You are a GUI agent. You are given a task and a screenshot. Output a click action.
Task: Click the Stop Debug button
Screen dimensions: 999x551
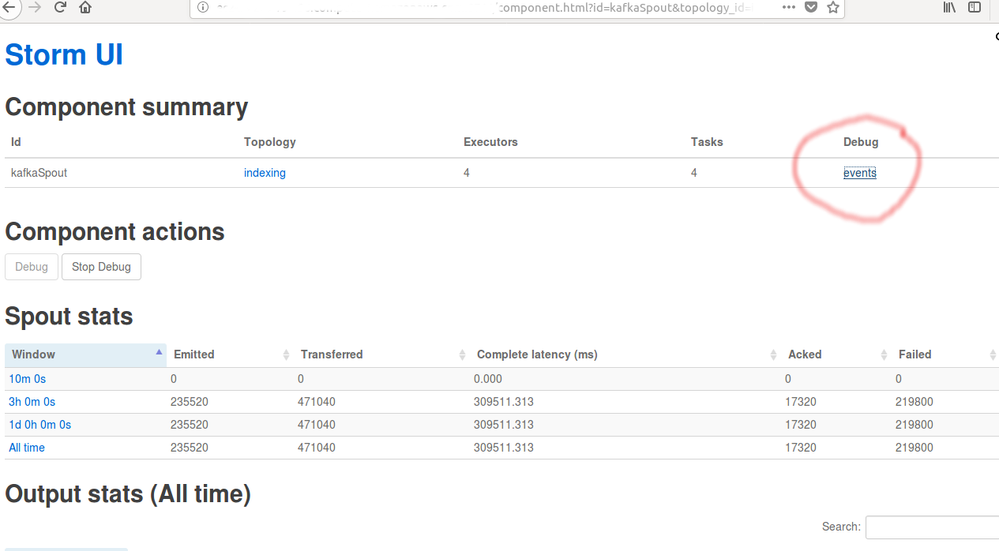click(x=101, y=267)
